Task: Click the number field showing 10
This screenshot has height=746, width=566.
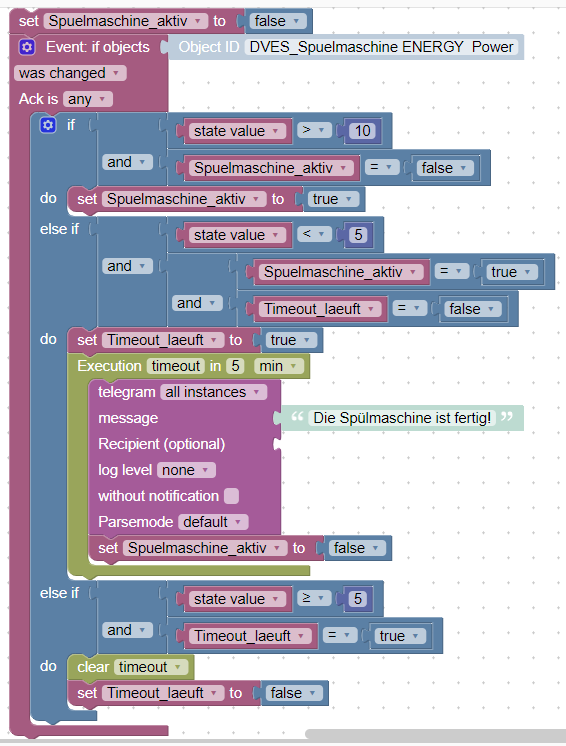Action: click(362, 131)
